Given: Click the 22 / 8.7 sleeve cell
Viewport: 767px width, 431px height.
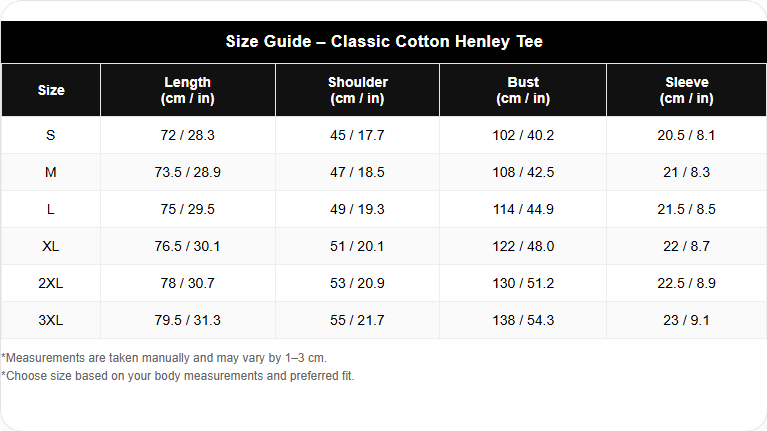Looking at the screenshot, I should [x=686, y=246].
